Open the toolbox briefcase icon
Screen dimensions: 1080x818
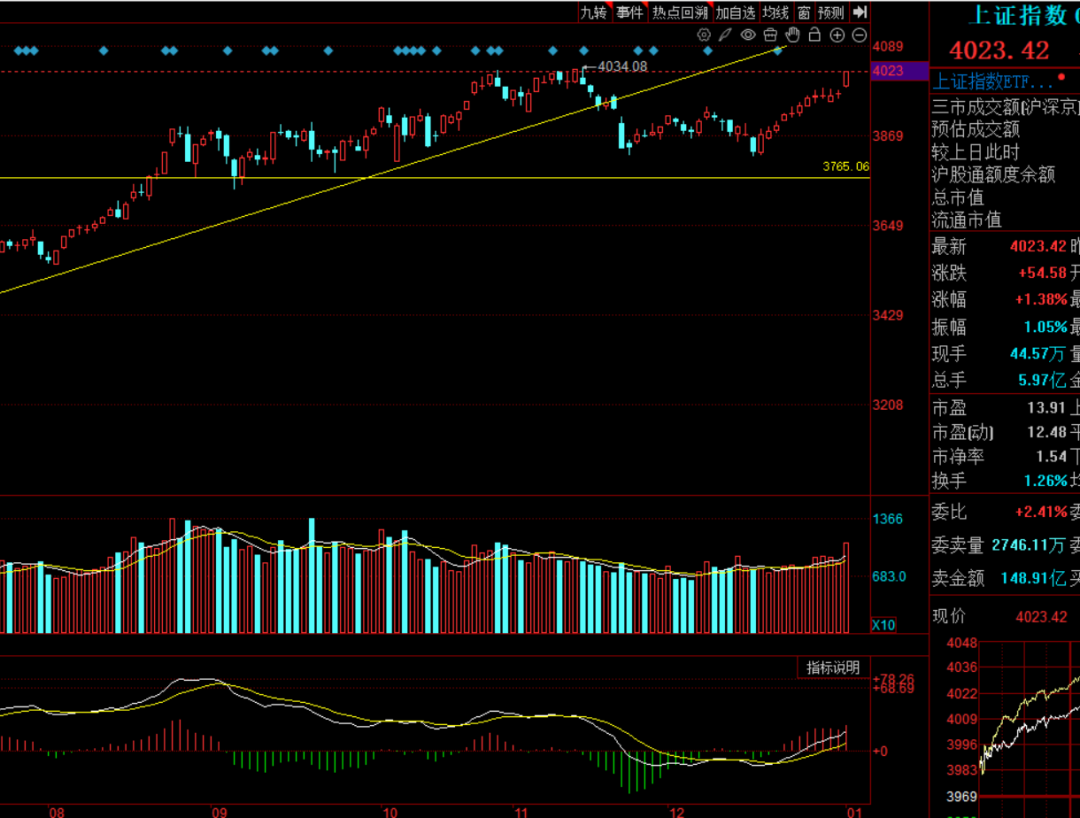[x=770, y=35]
